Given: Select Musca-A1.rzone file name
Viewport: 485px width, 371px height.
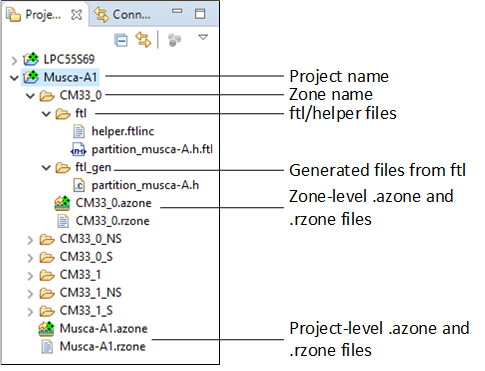Looking at the screenshot, I should pos(102,347).
